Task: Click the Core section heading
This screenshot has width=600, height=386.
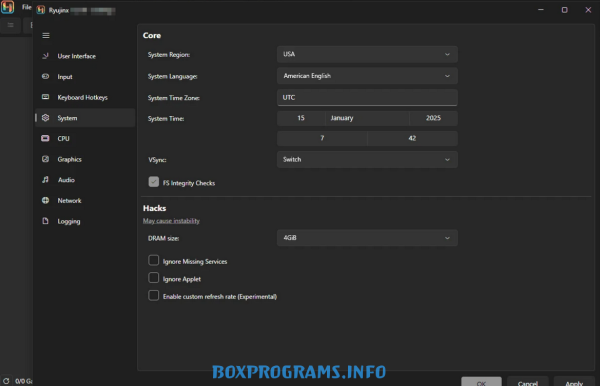Action: click(152, 35)
